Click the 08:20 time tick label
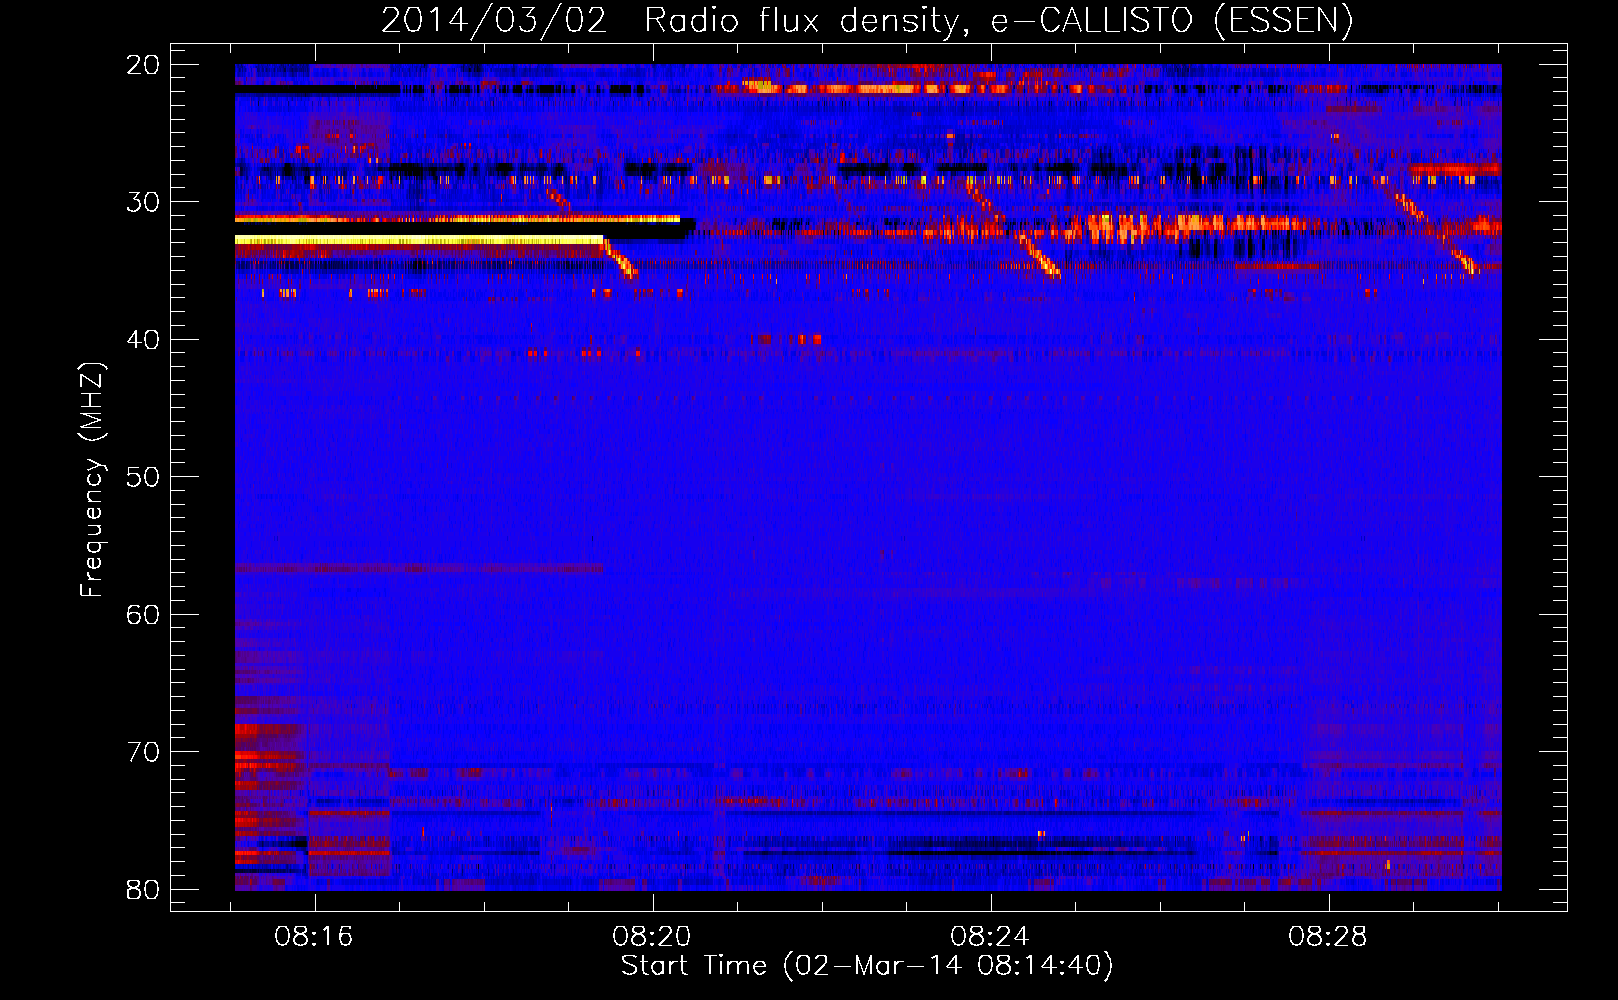Screen dimensions: 1618x1000 (x=652, y=937)
